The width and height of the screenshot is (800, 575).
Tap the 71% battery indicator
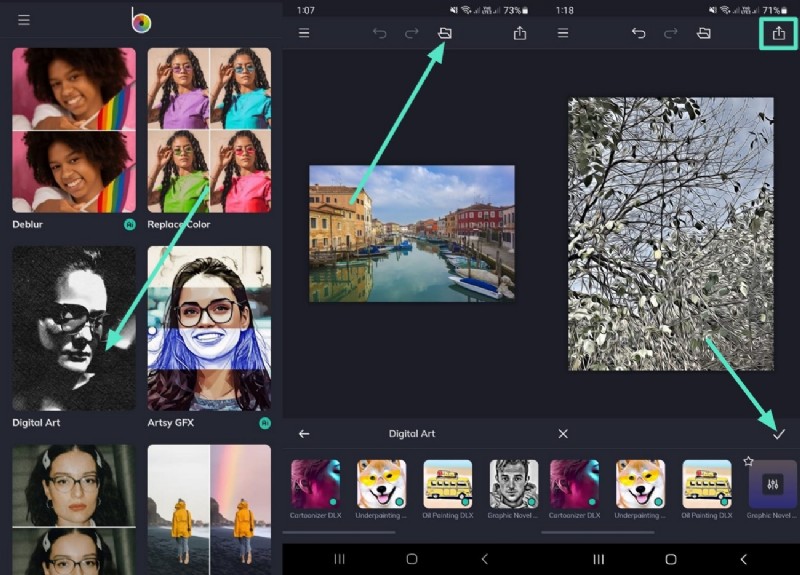[775, 10]
